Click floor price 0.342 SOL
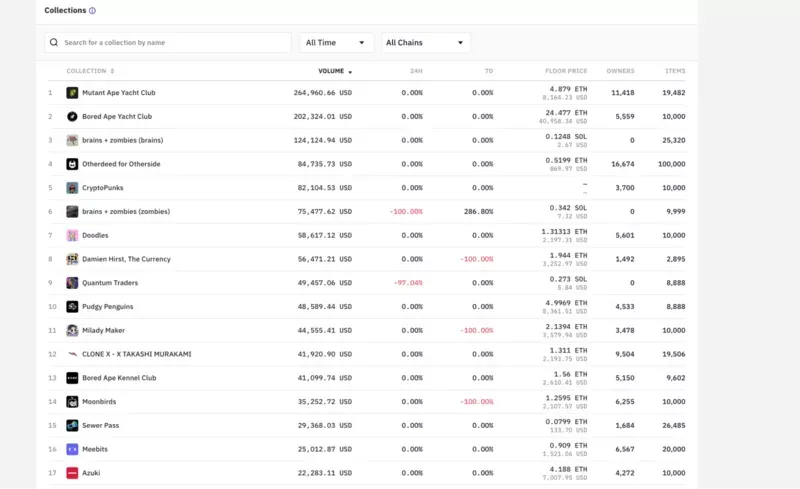This screenshot has height=489, width=800. pyautogui.click(x=568, y=208)
